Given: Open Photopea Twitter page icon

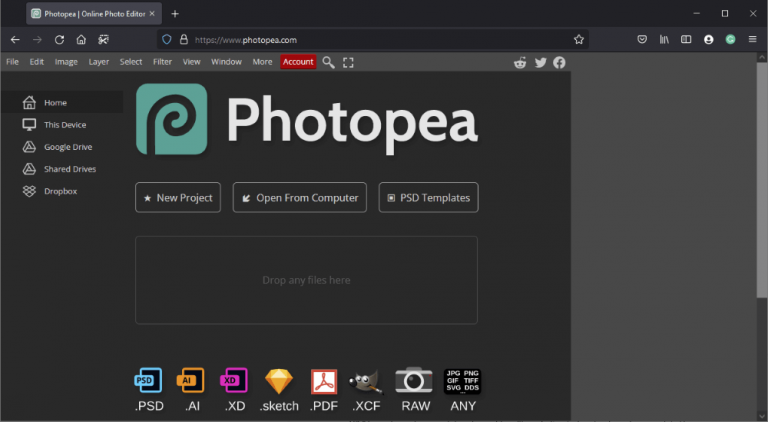Looking at the screenshot, I should pos(541,62).
